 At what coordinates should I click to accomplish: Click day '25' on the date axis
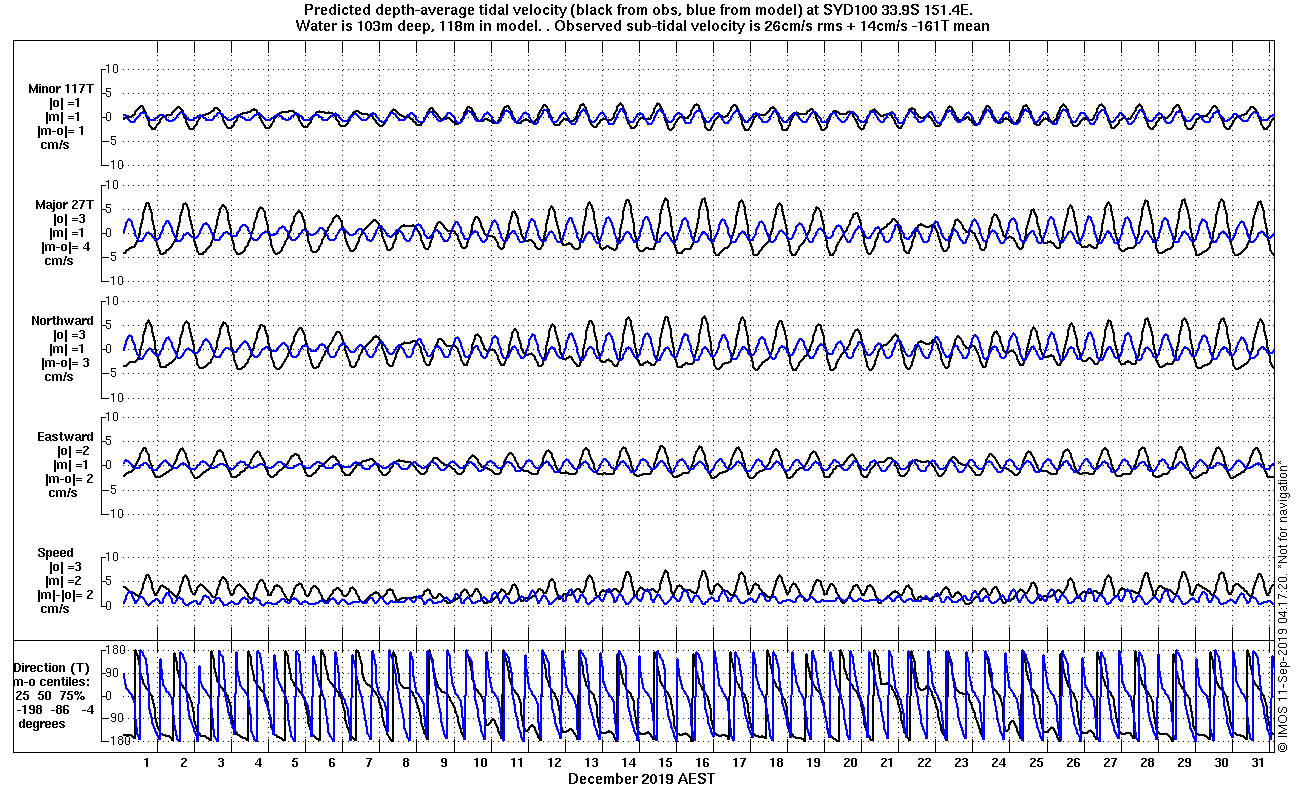pyautogui.click(x=1036, y=763)
